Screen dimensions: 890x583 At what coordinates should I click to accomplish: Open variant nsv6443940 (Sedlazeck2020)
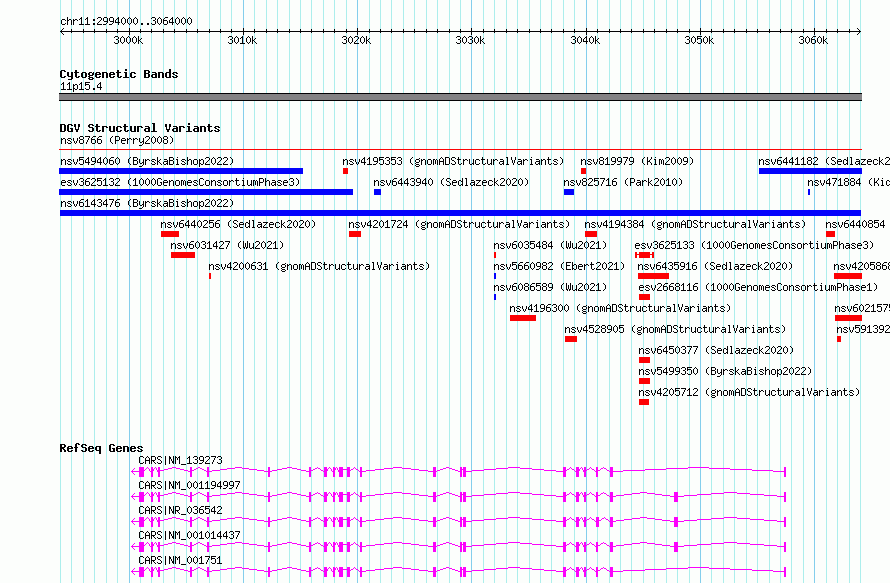pos(451,182)
